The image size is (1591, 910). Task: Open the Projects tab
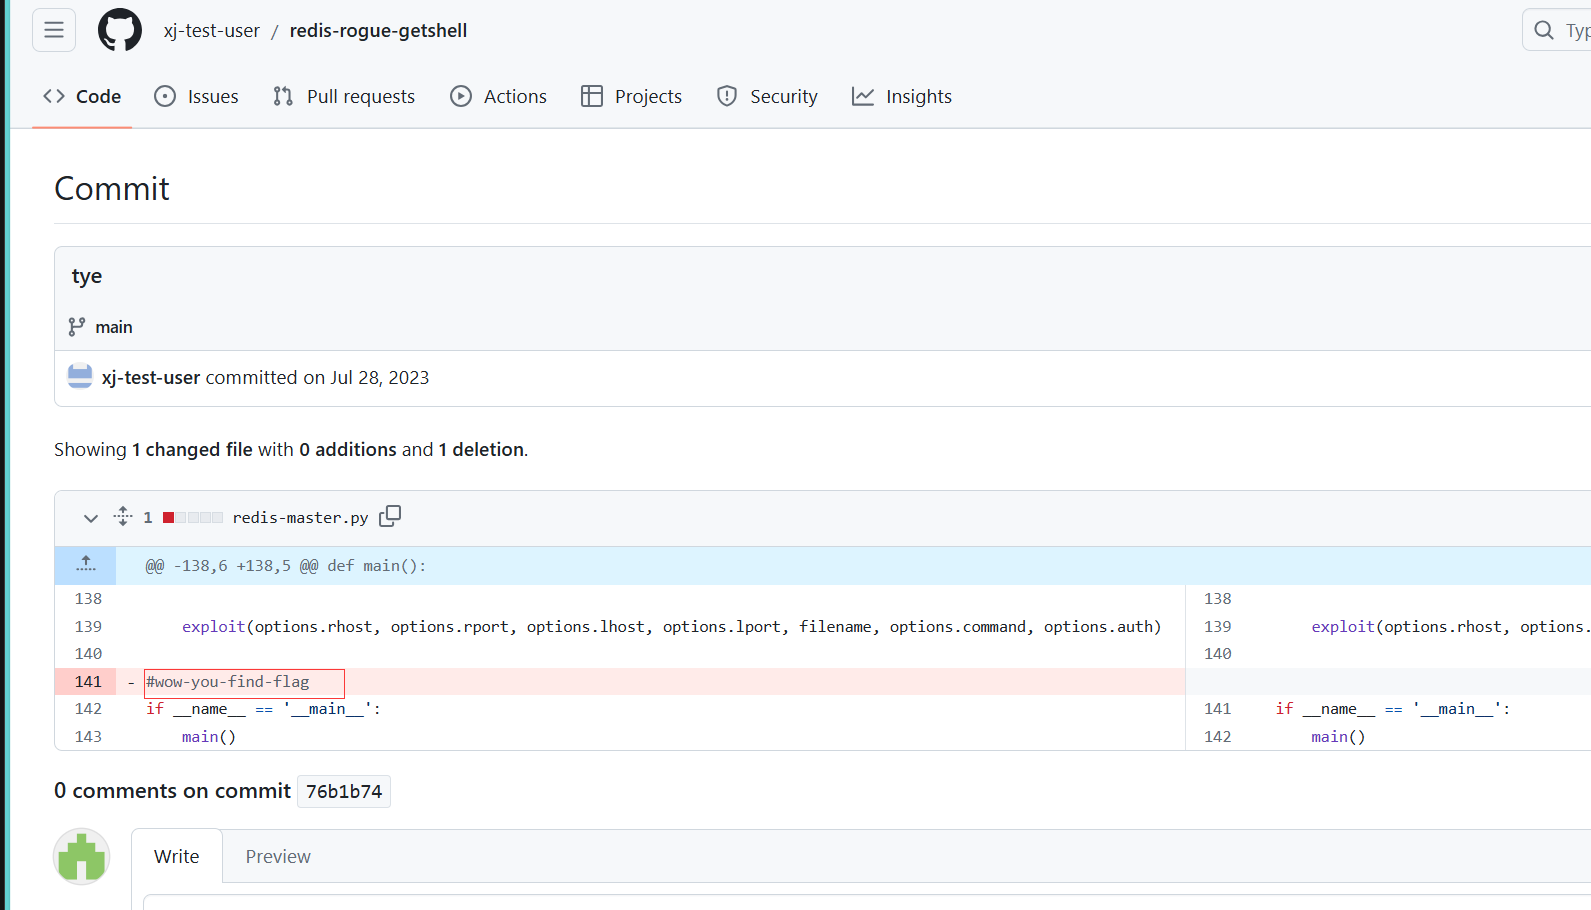click(x=631, y=96)
